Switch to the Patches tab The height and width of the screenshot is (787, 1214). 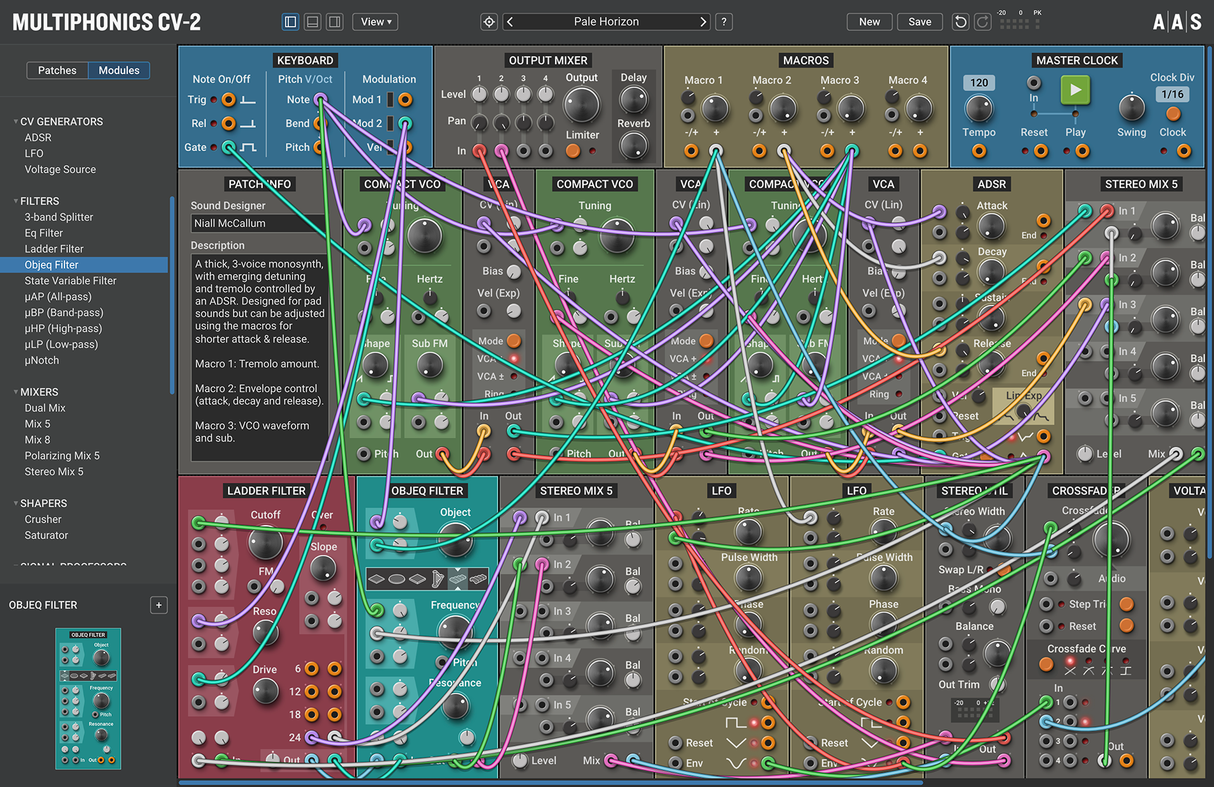57,70
